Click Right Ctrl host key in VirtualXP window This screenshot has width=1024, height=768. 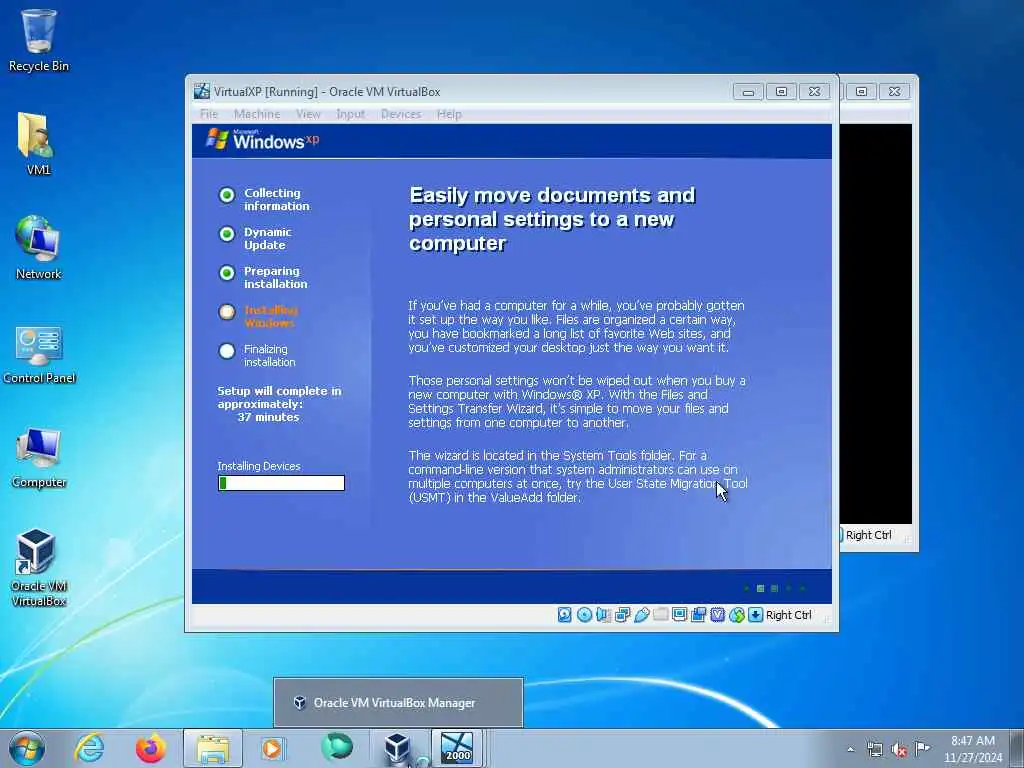point(788,615)
